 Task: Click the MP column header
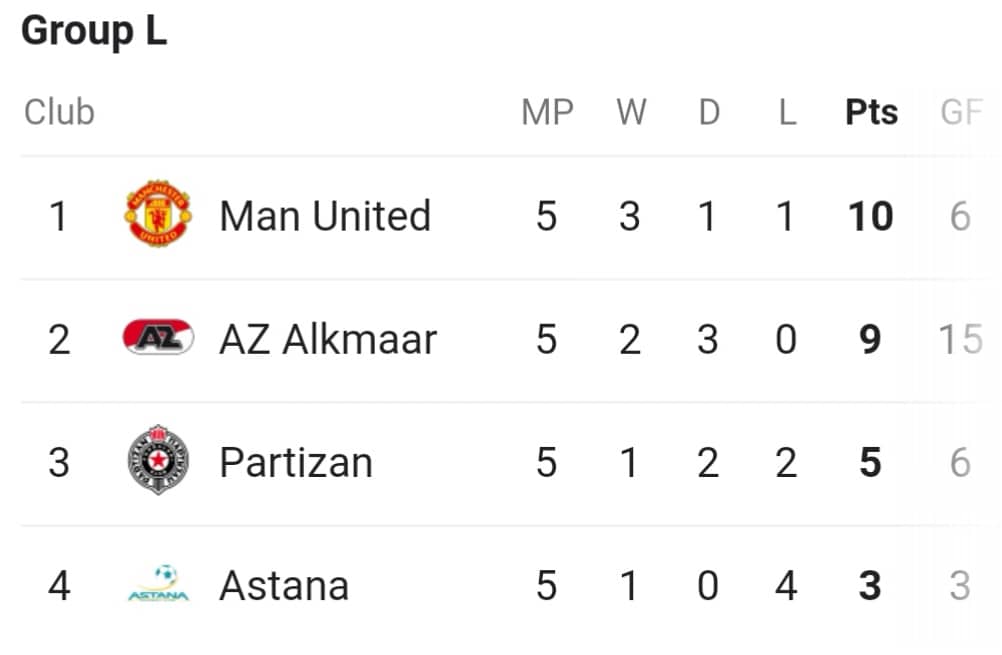547,112
